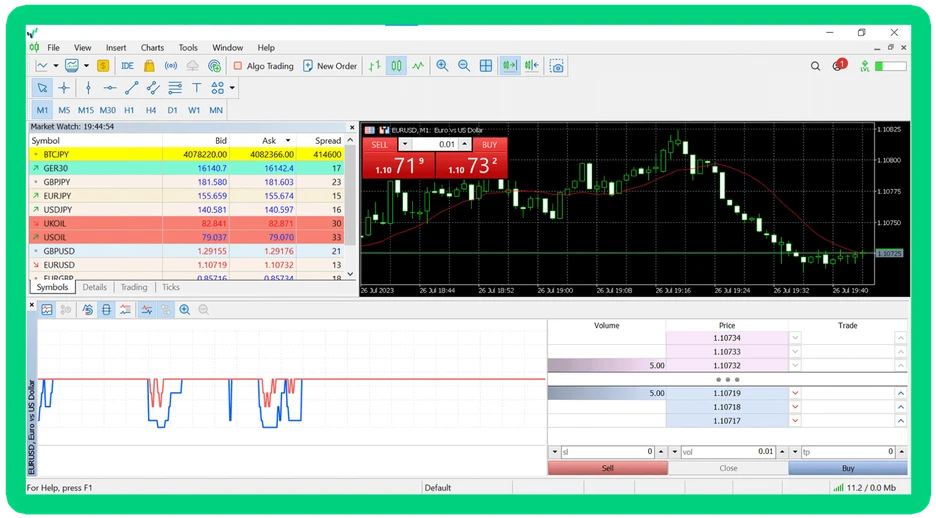Tile chart windows with grid icon
936x518 pixels.
tap(486, 66)
